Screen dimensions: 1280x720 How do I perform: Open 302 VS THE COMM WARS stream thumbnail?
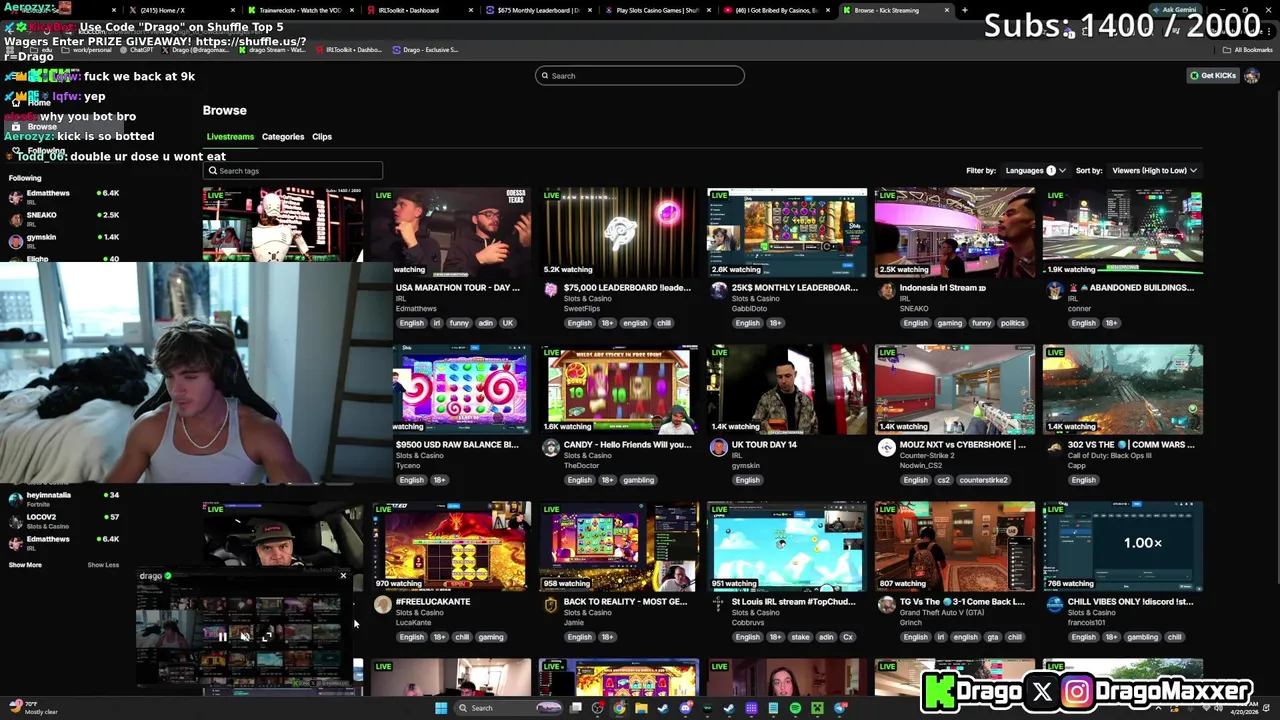[1123, 389]
